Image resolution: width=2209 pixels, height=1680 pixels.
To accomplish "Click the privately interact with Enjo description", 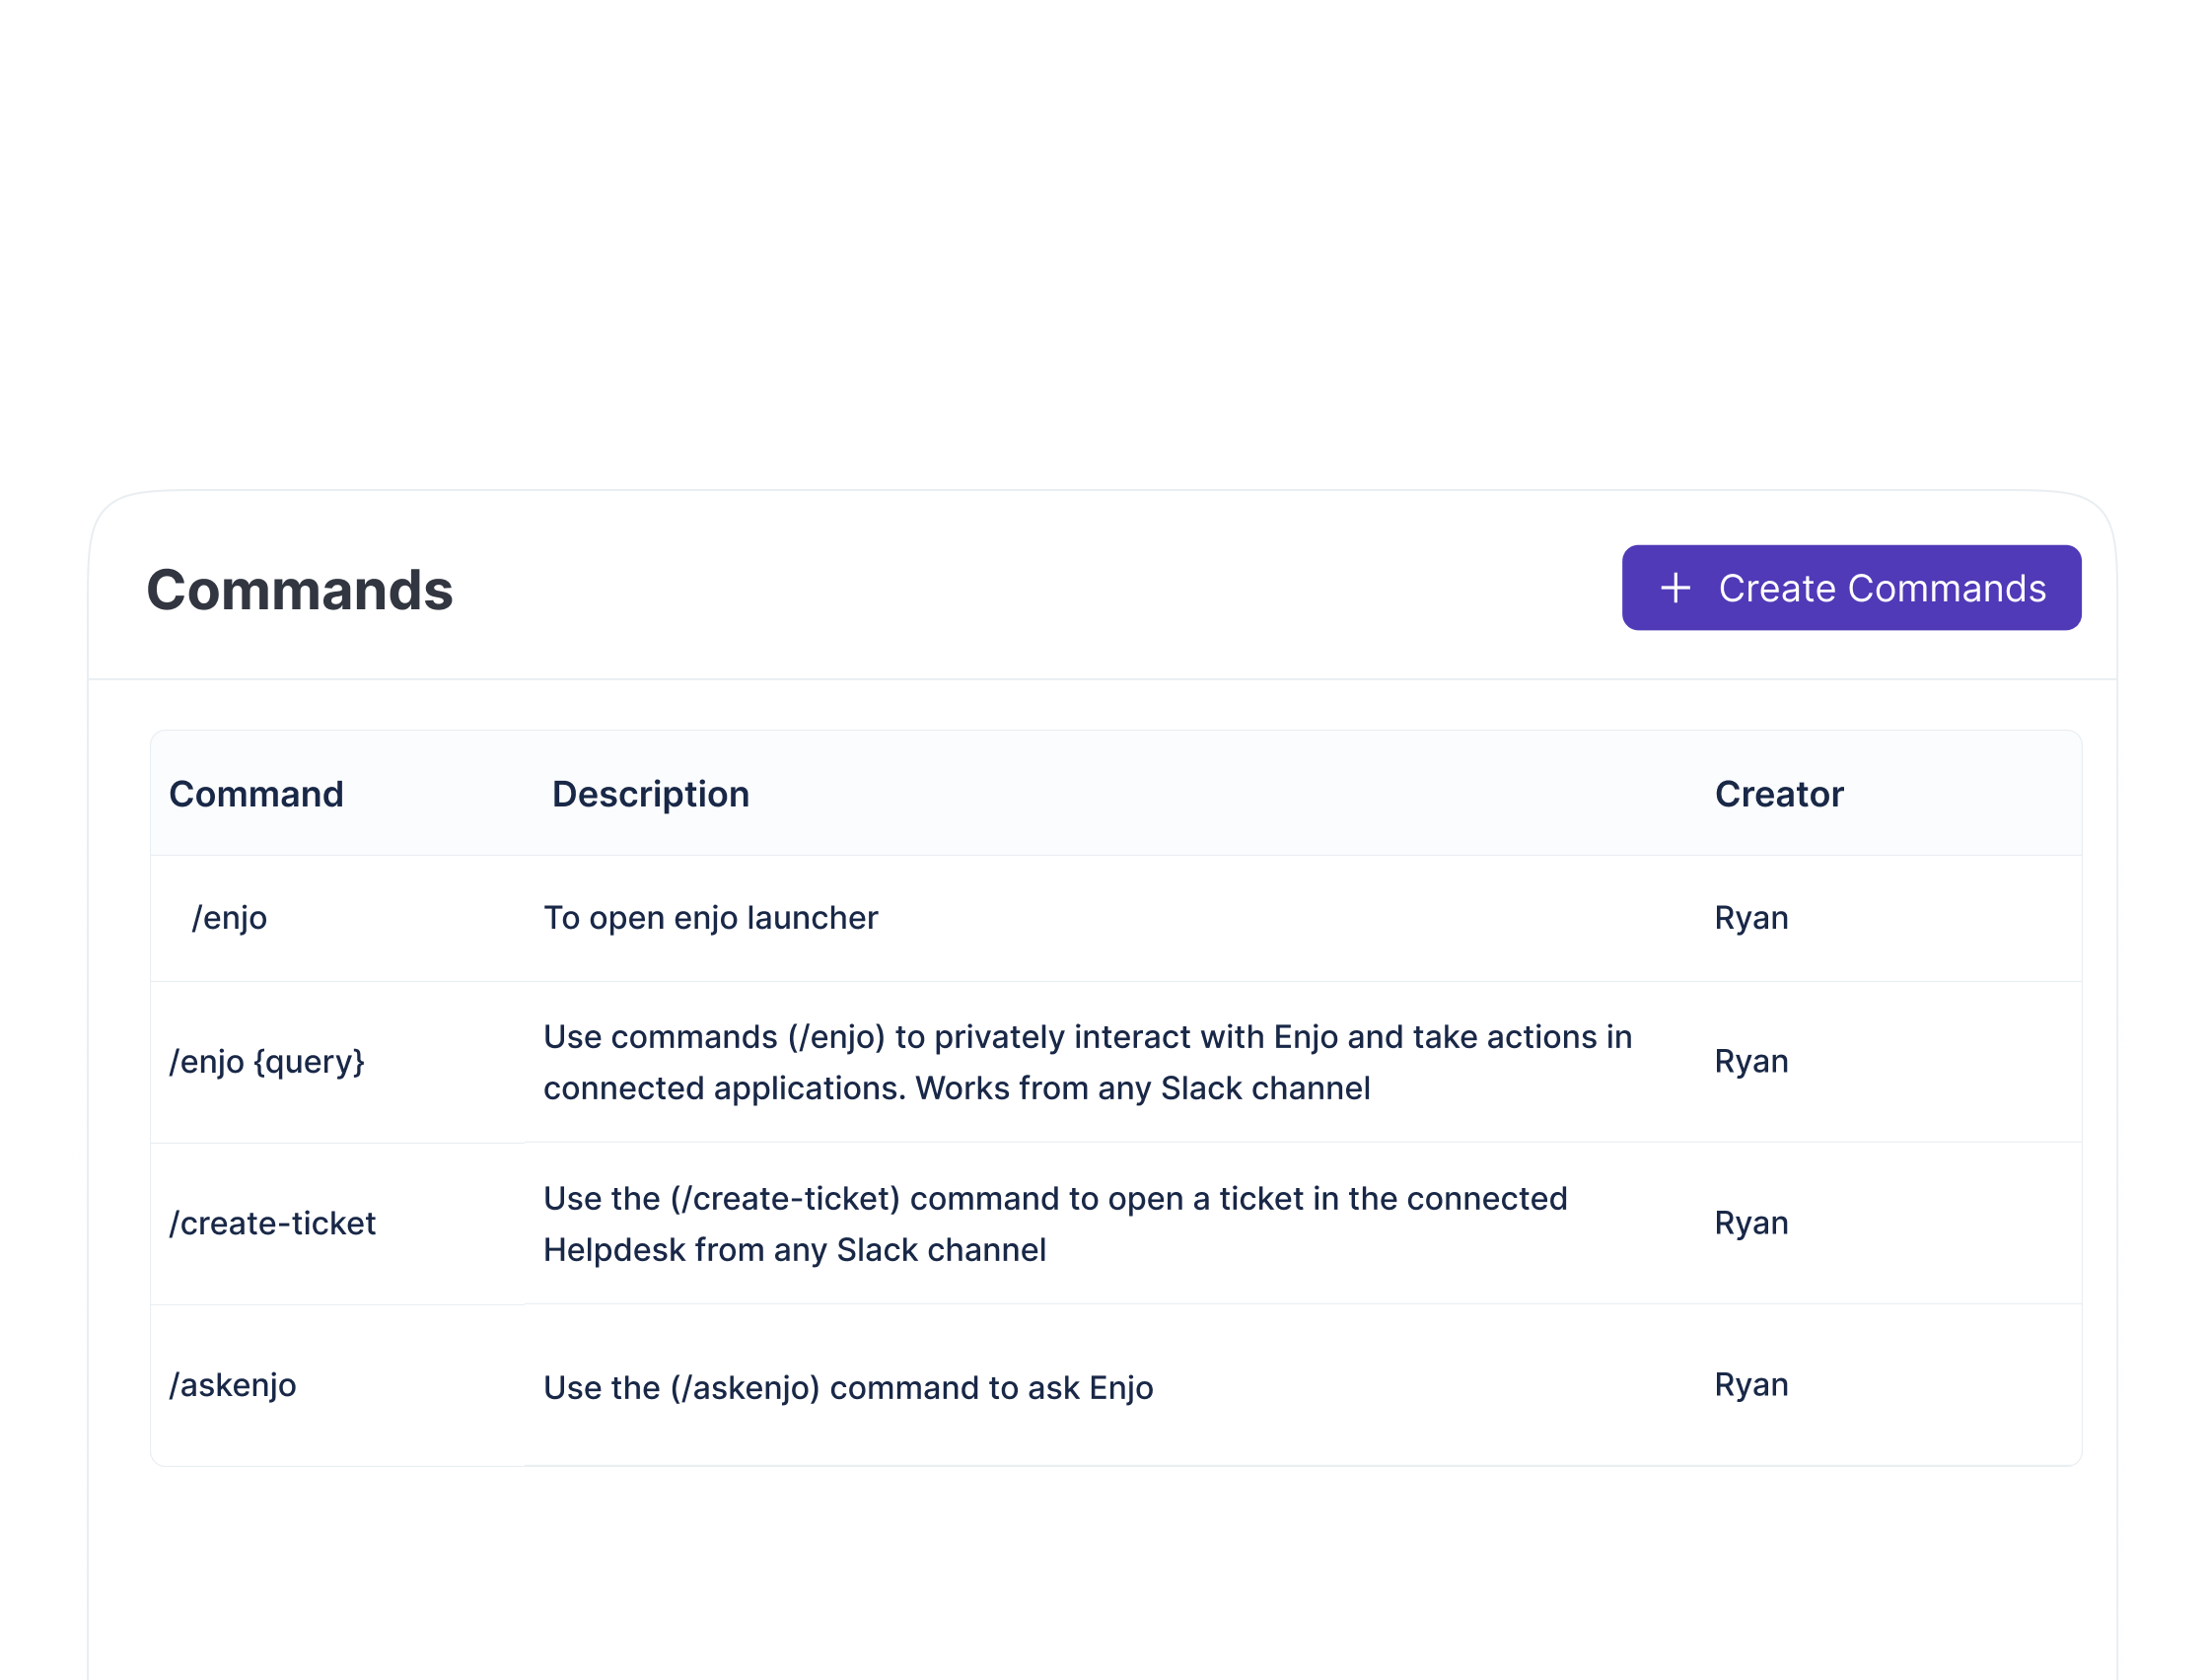I will point(1087,1062).
